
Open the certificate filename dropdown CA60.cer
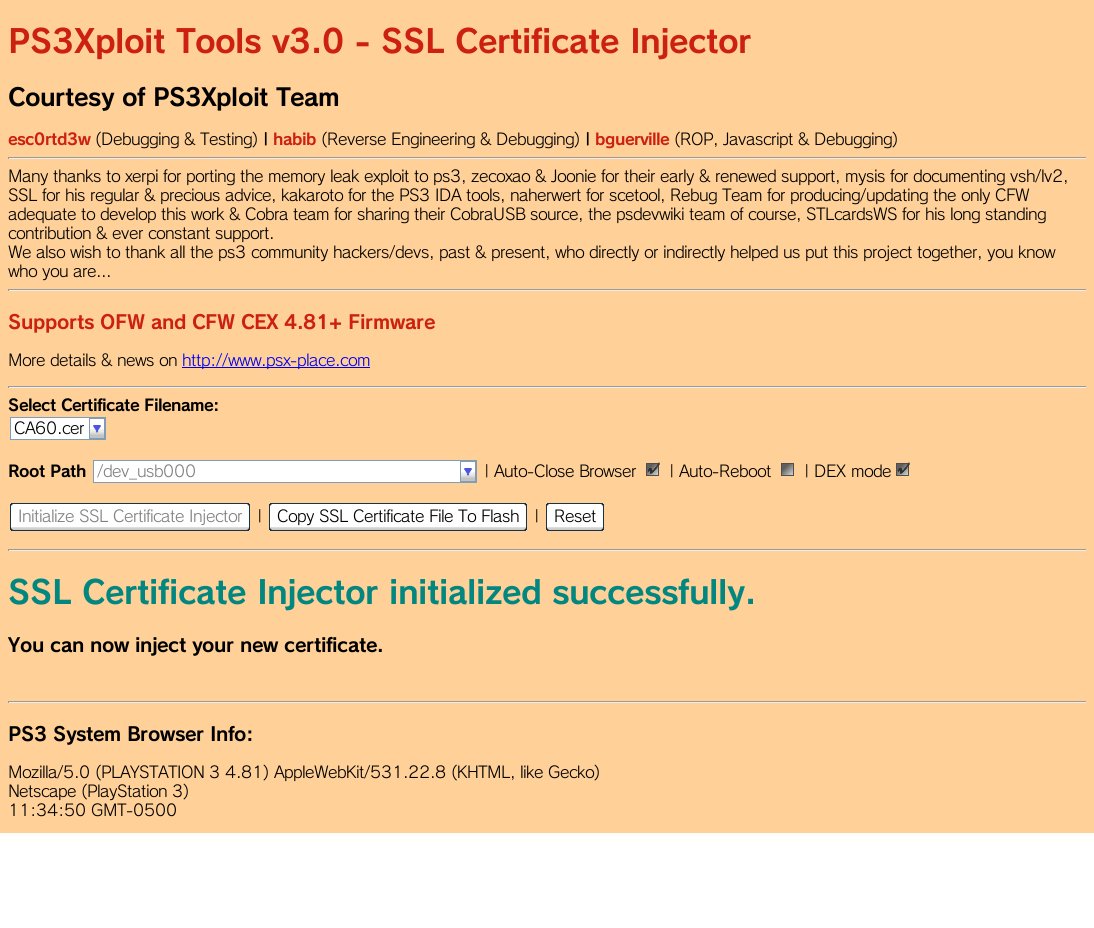(58, 428)
